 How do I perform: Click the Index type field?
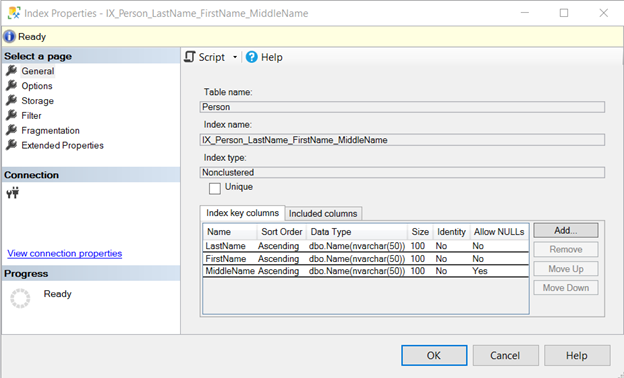pos(402,172)
